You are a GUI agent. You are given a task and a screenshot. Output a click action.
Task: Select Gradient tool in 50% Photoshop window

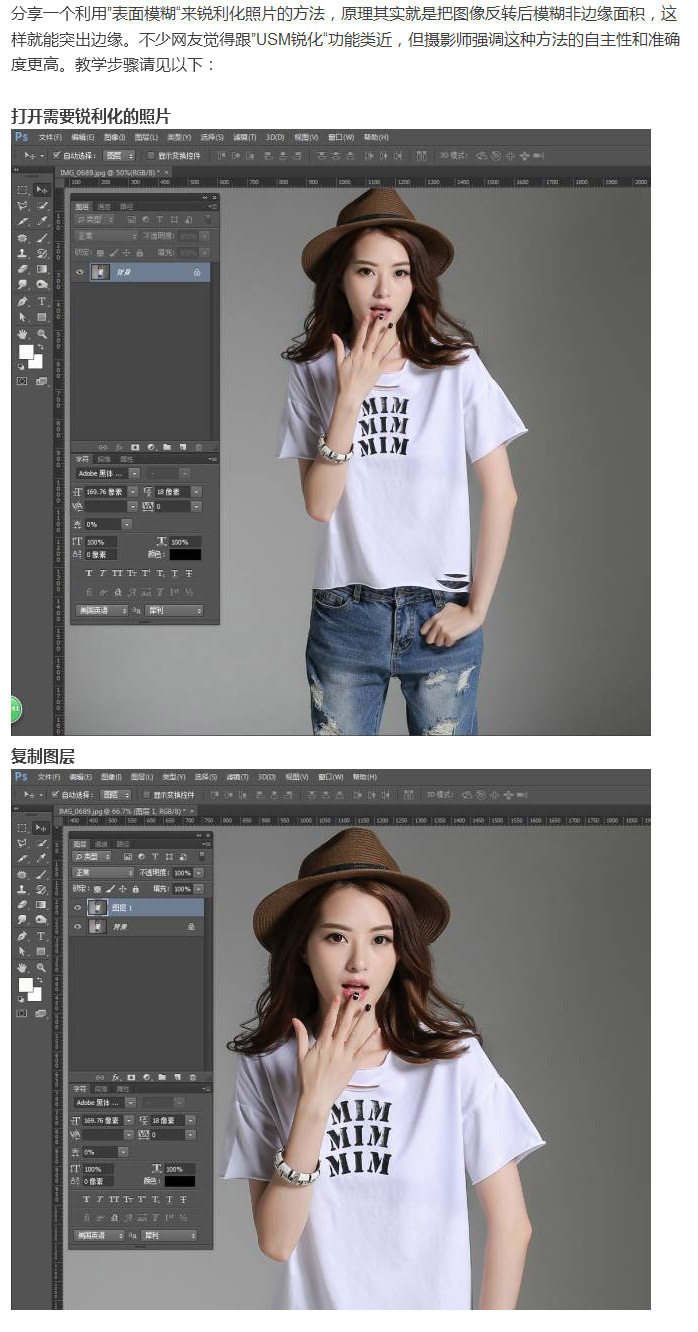coord(41,269)
